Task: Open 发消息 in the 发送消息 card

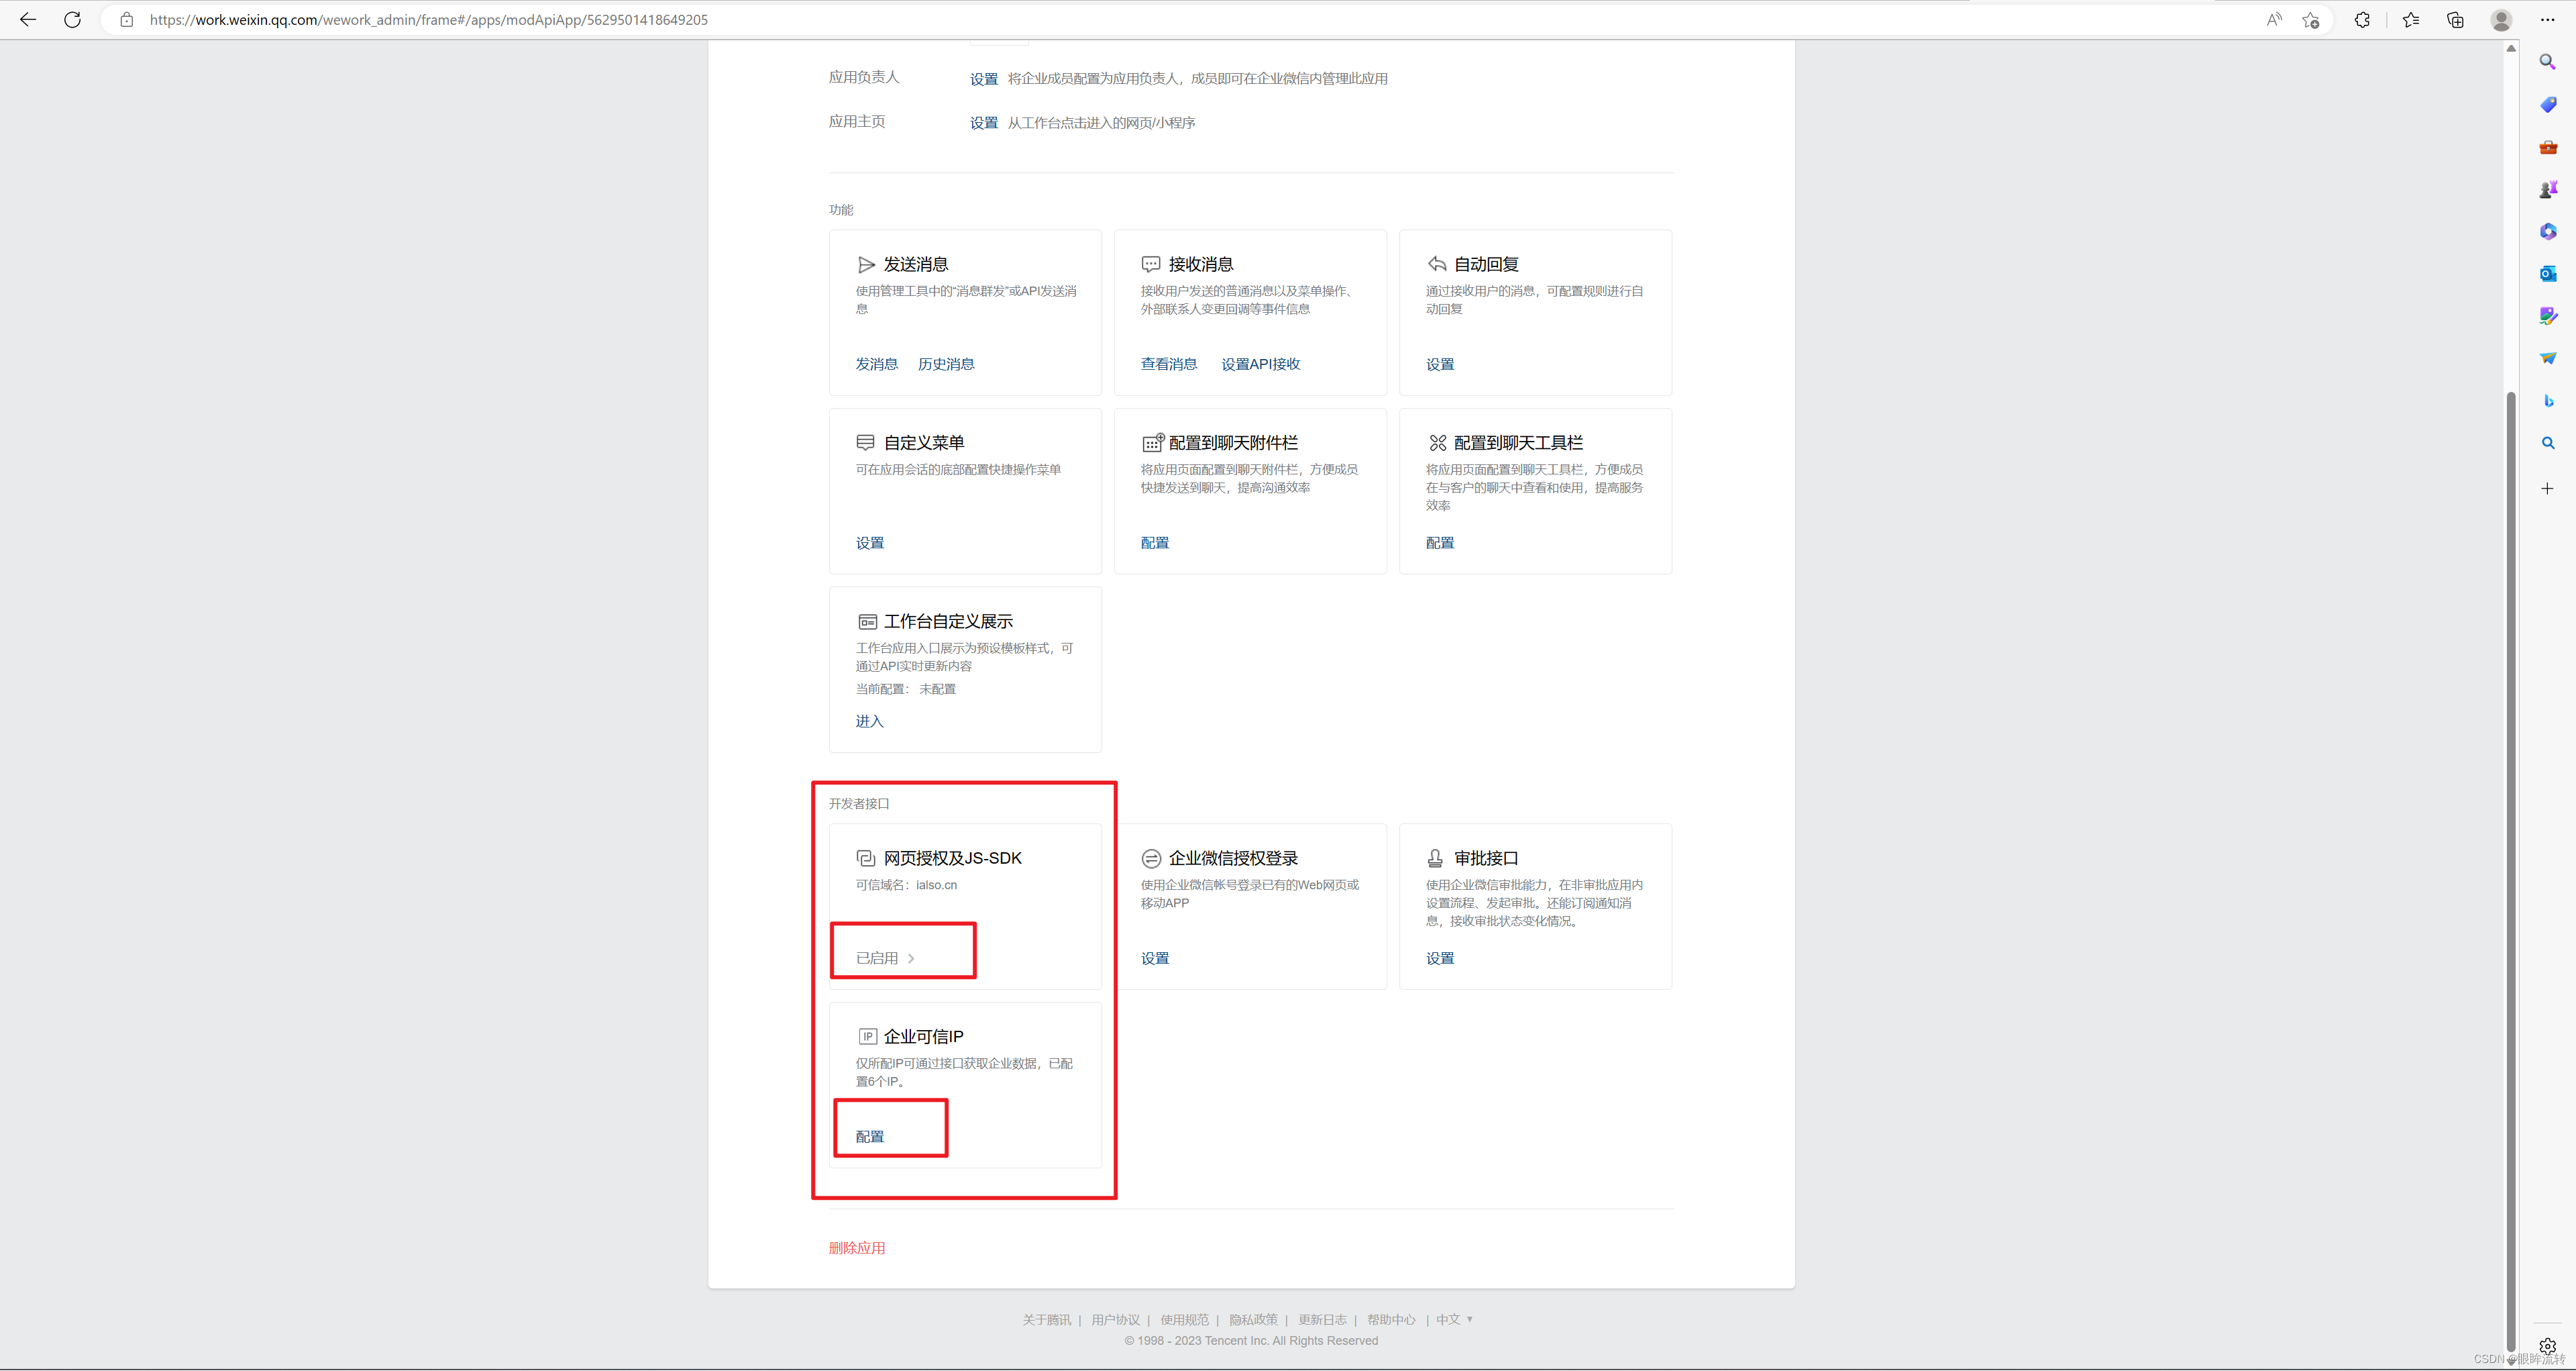Action: pyautogui.click(x=877, y=364)
